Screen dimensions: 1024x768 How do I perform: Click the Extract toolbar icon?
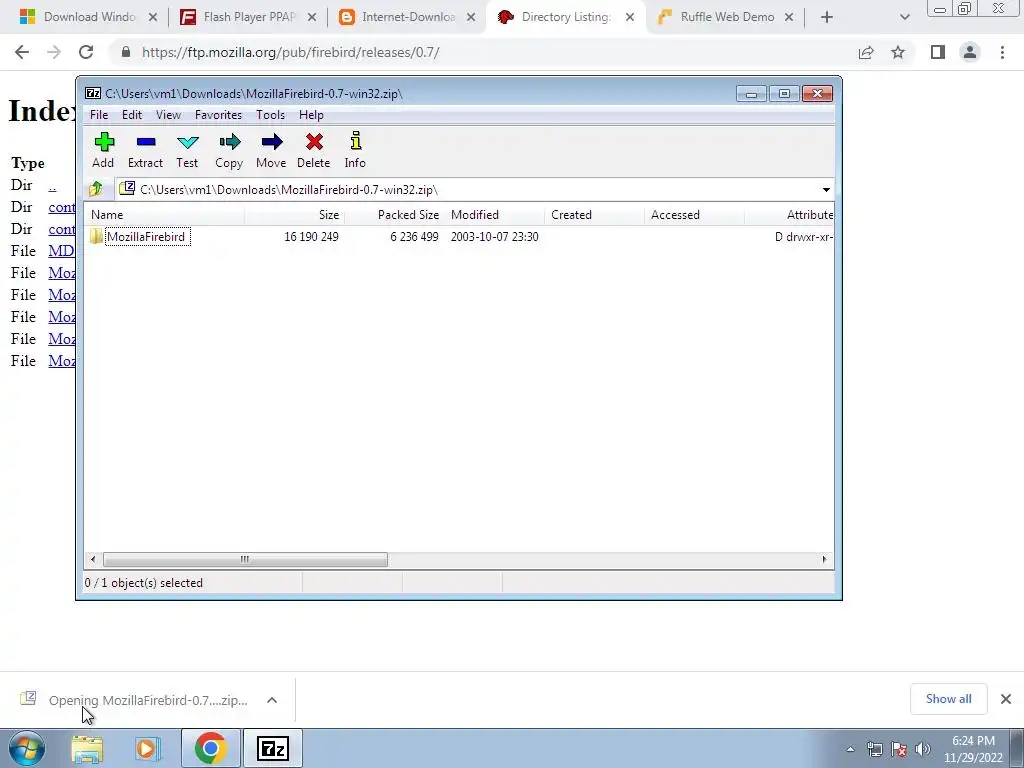(x=145, y=150)
